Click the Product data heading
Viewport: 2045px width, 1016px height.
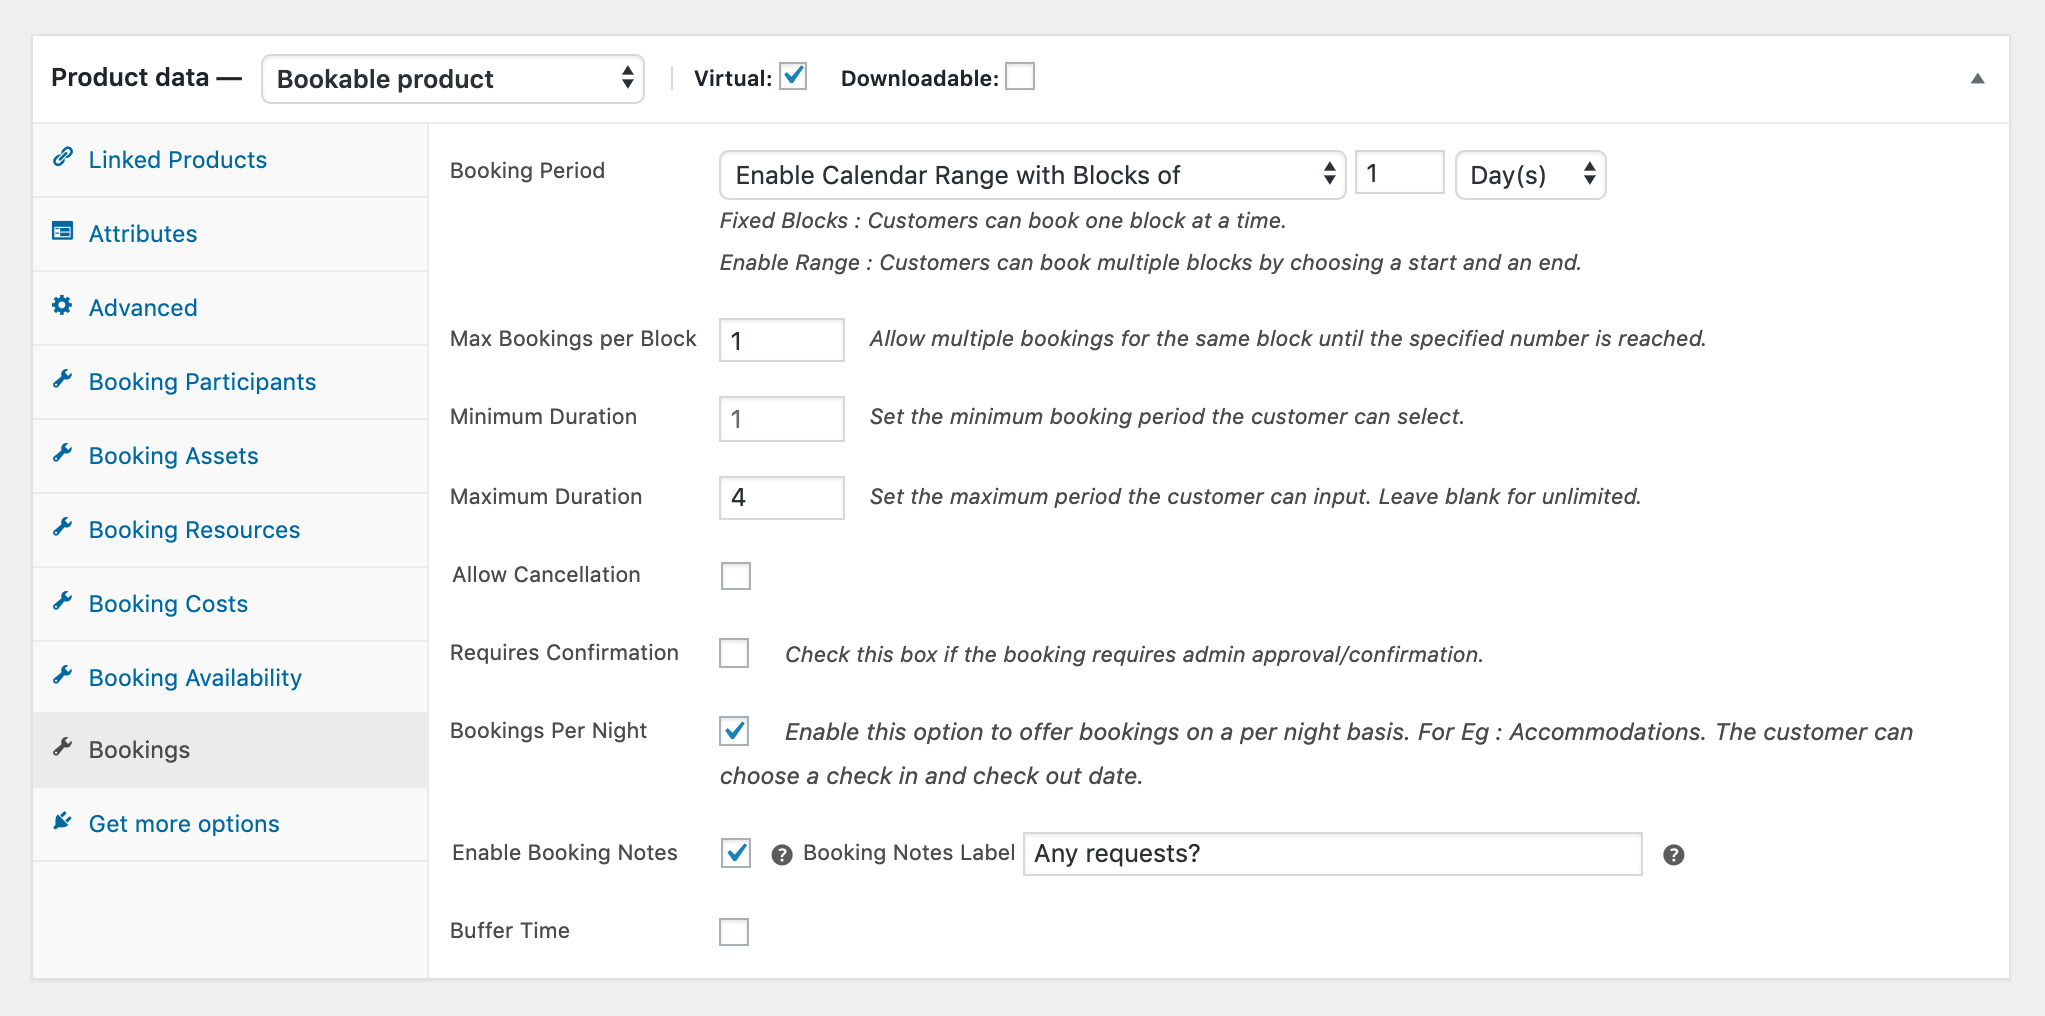[146, 77]
